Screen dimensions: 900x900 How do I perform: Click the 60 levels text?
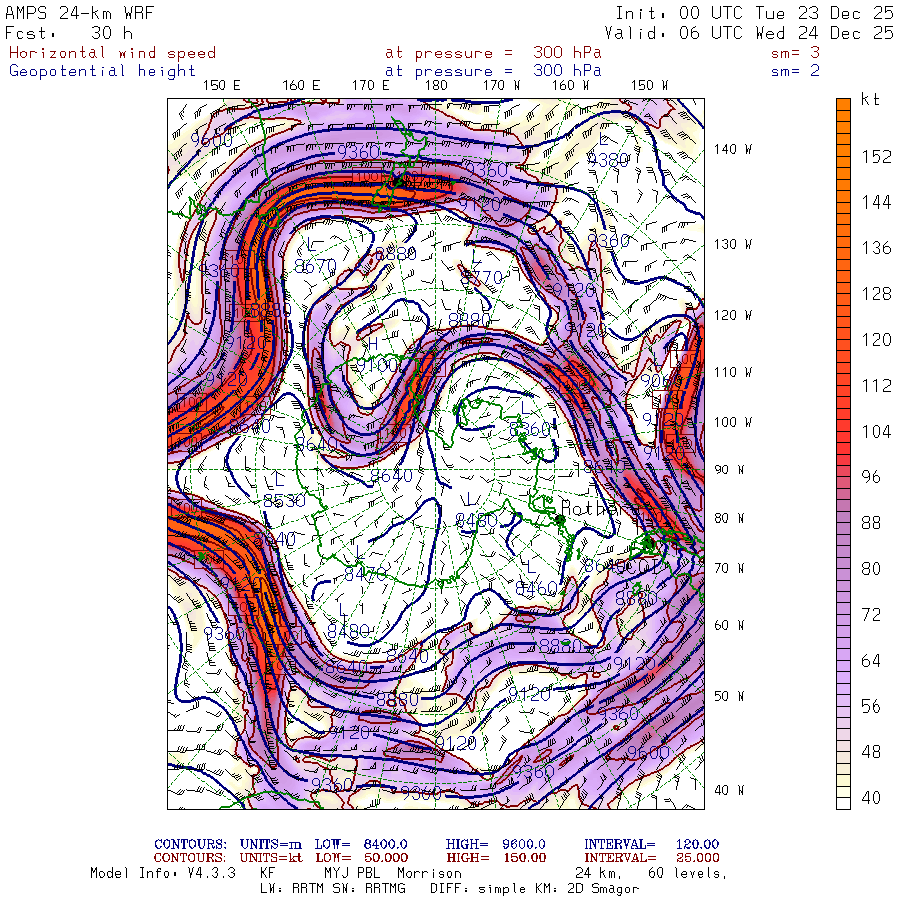point(688,873)
